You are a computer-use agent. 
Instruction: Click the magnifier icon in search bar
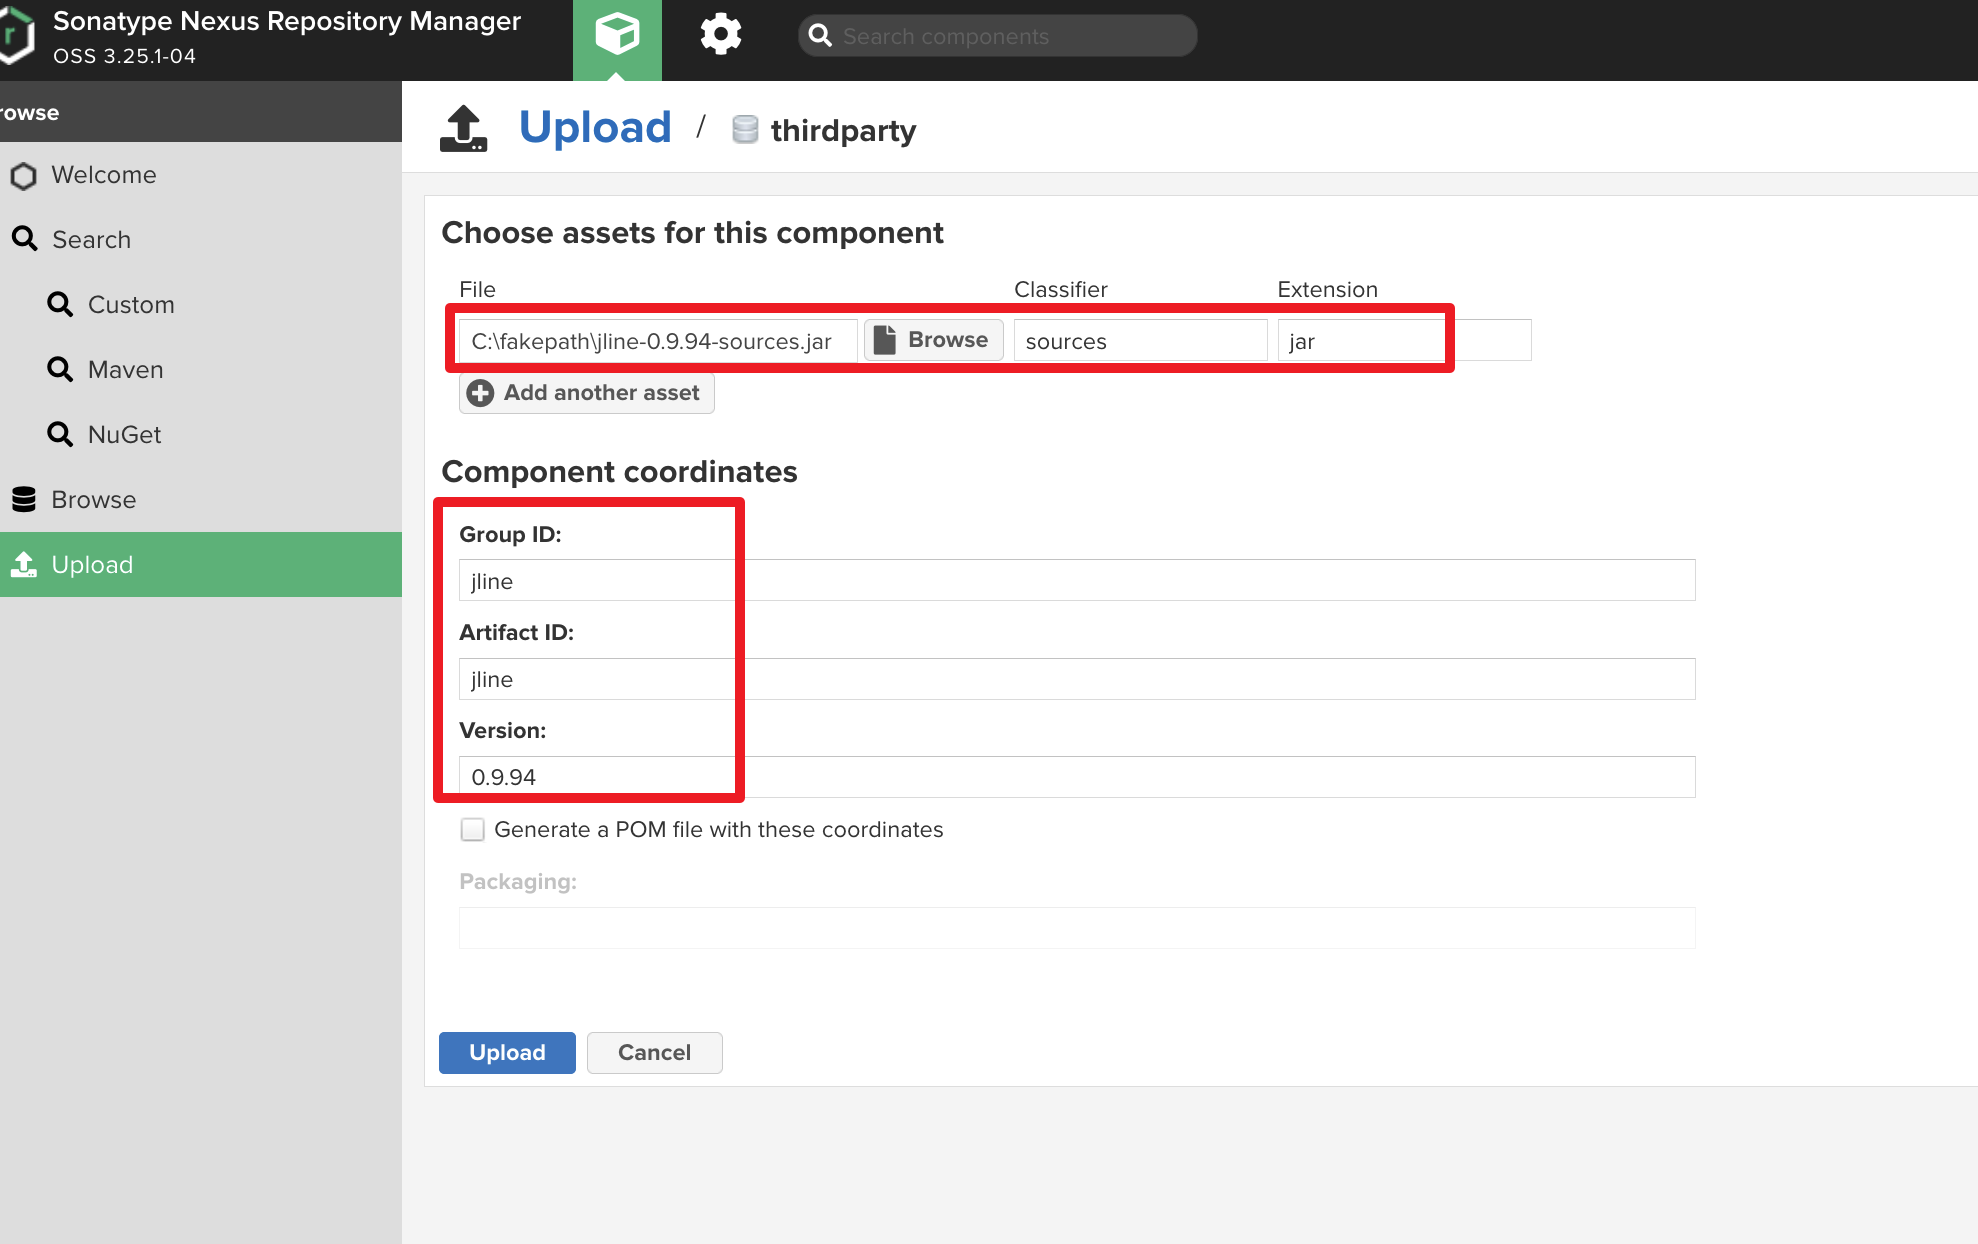coord(820,36)
